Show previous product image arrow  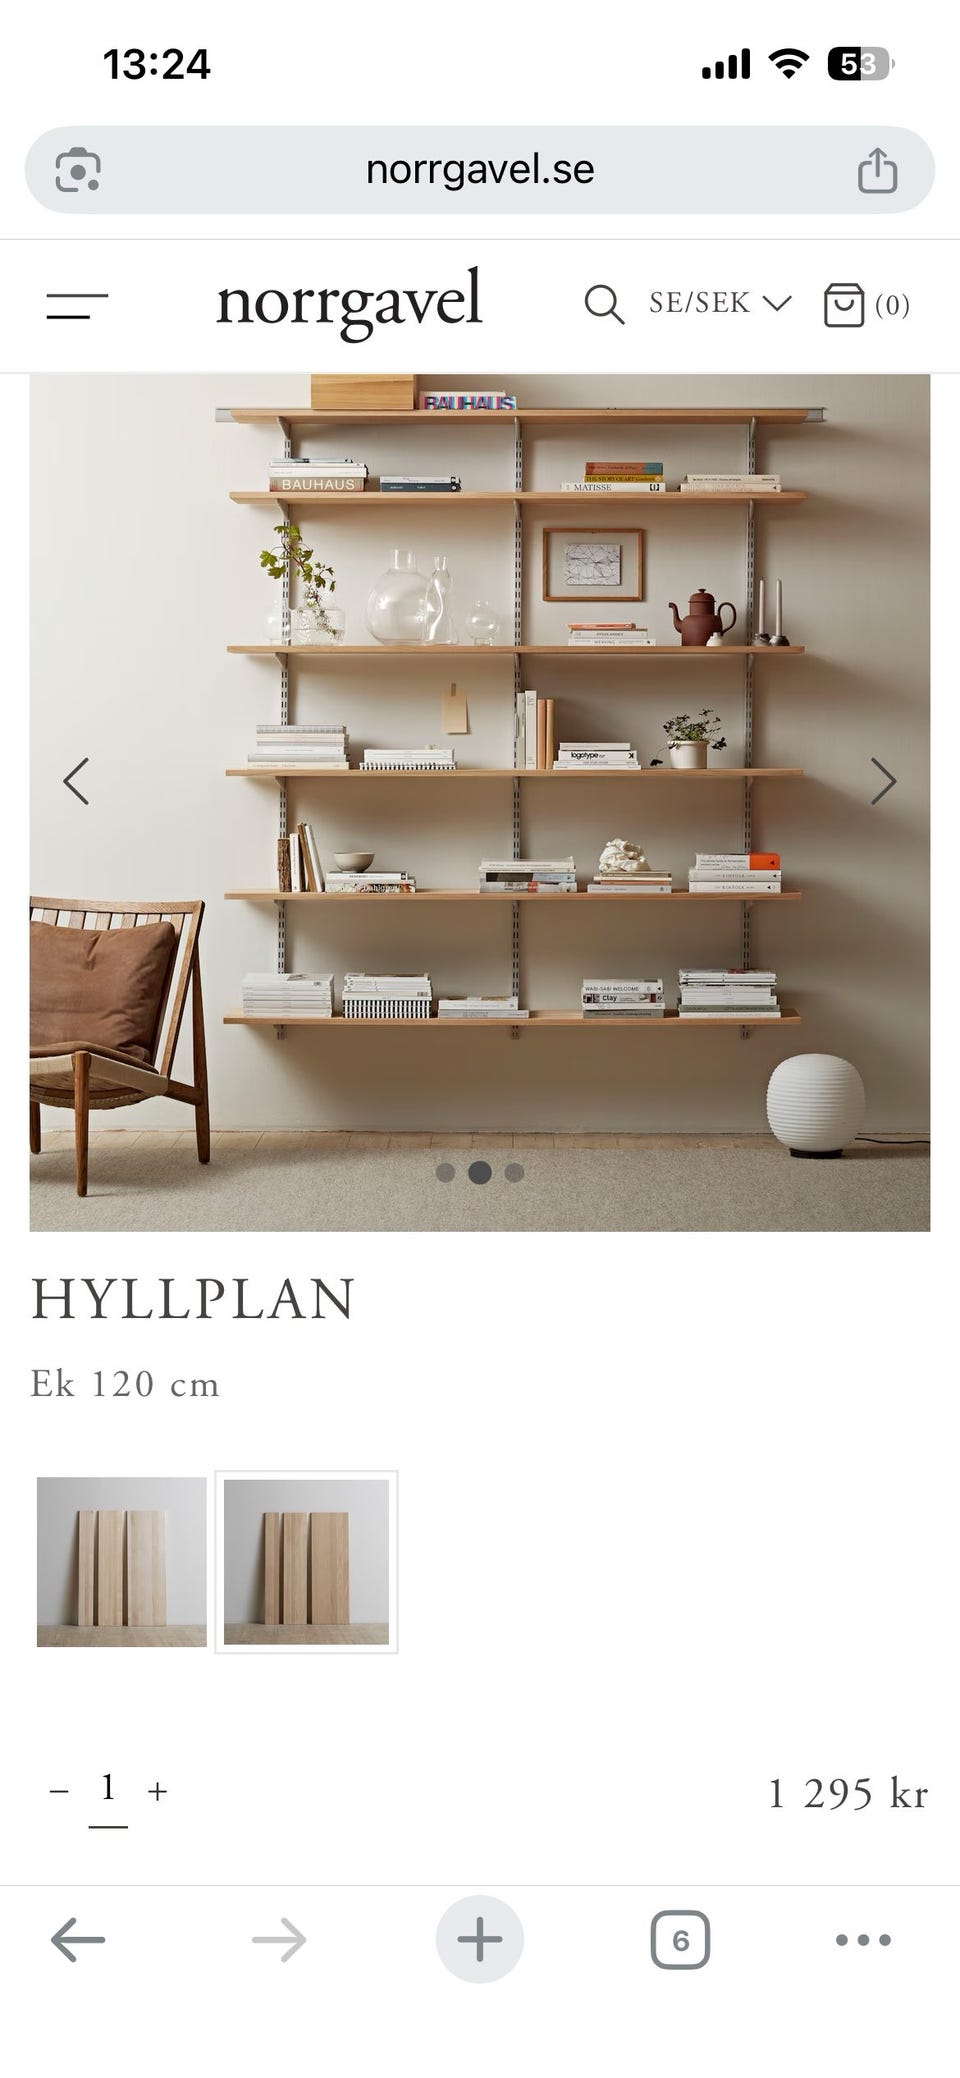76,781
